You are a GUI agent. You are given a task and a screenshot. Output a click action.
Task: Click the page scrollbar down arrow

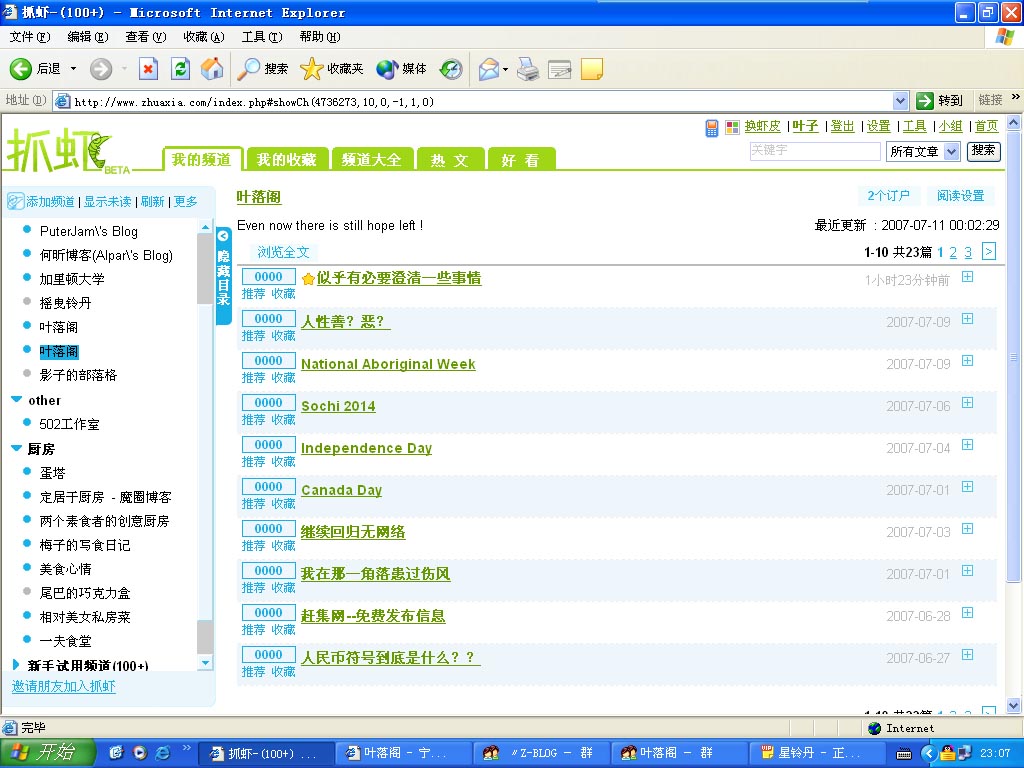(x=1013, y=705)
